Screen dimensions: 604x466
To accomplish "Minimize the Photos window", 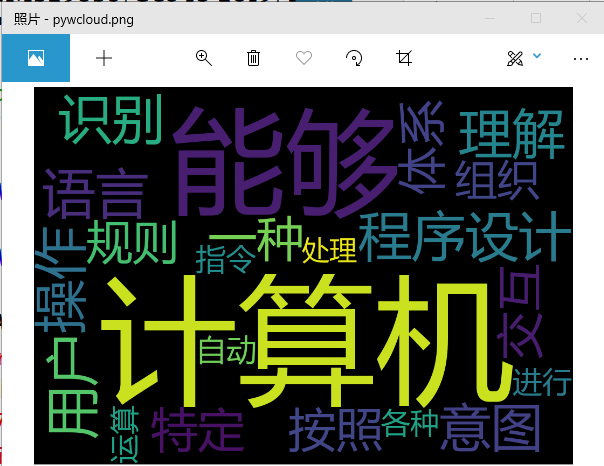I will tap(490, 18).
